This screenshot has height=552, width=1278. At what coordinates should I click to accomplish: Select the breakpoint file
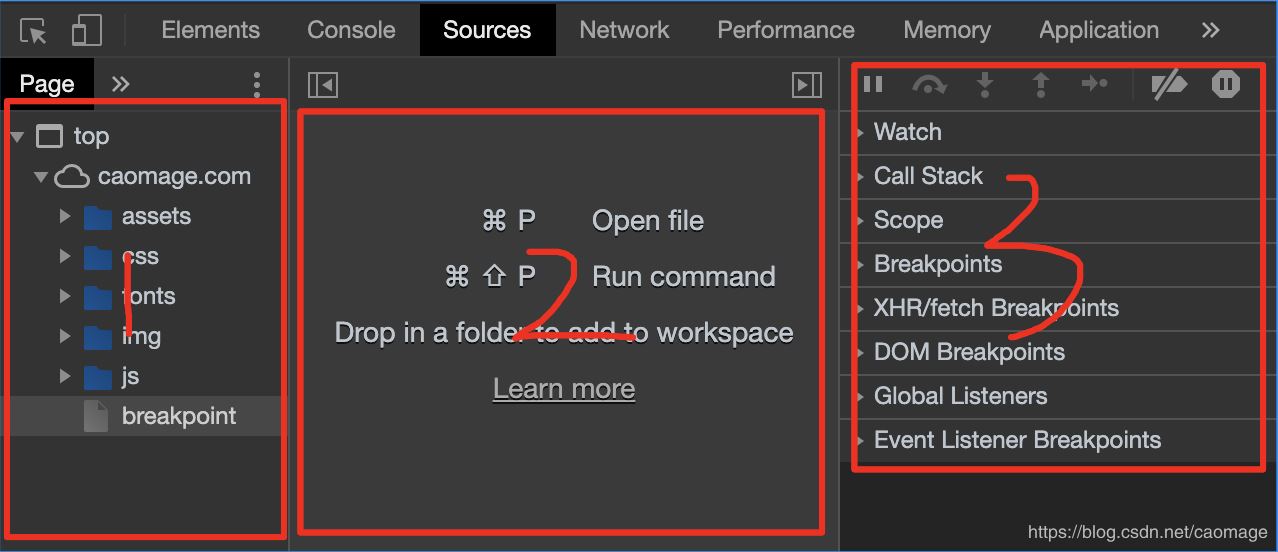click(178, 416)
